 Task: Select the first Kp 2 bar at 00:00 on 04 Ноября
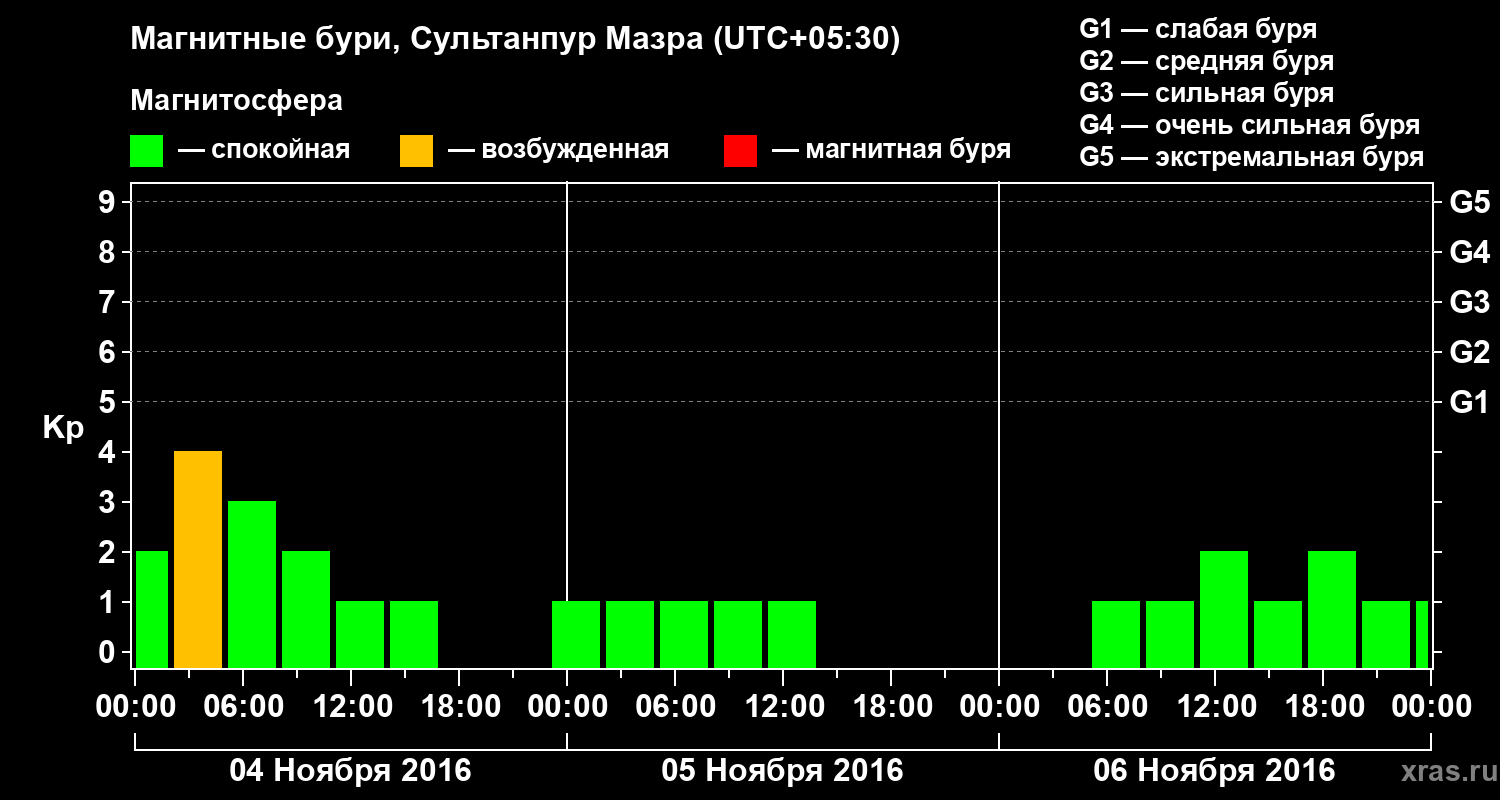[x=152, y=610]
